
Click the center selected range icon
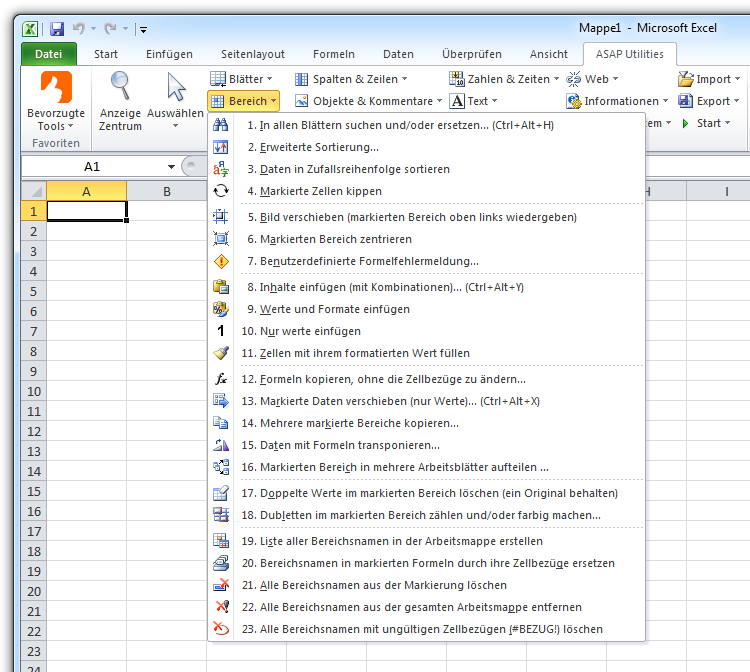[x=221, y=239]
